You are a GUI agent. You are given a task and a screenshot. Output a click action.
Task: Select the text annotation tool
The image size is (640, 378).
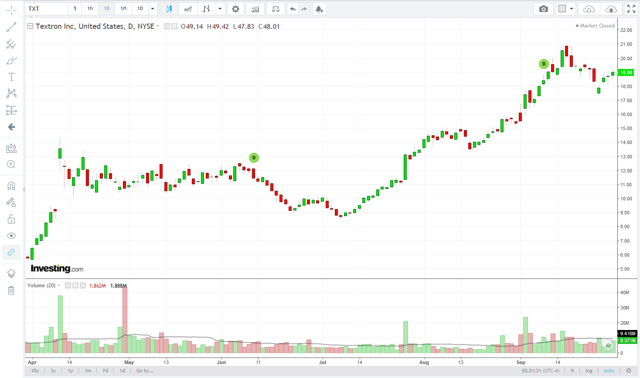11,77
